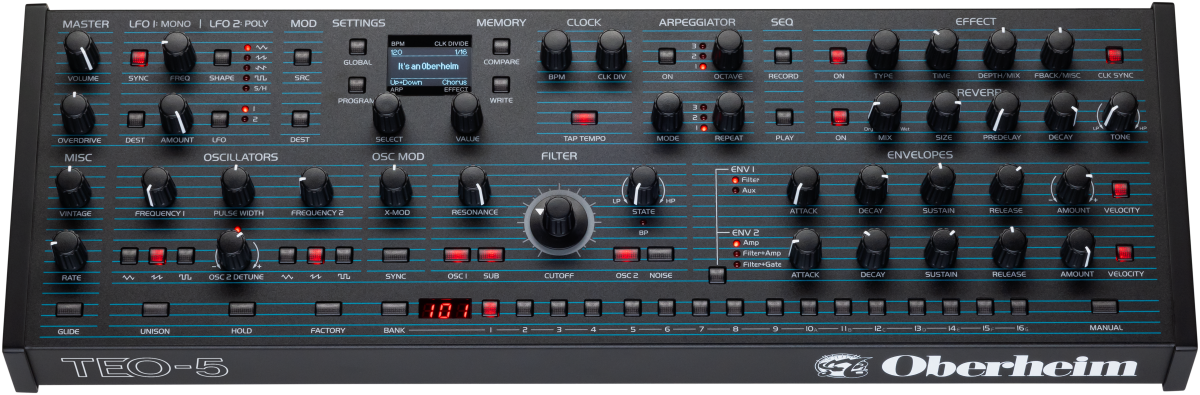Toggle the OSC 1 mixer button
Image resolution: width=1200 pixels, height=395 pixels.
(456, 255)
